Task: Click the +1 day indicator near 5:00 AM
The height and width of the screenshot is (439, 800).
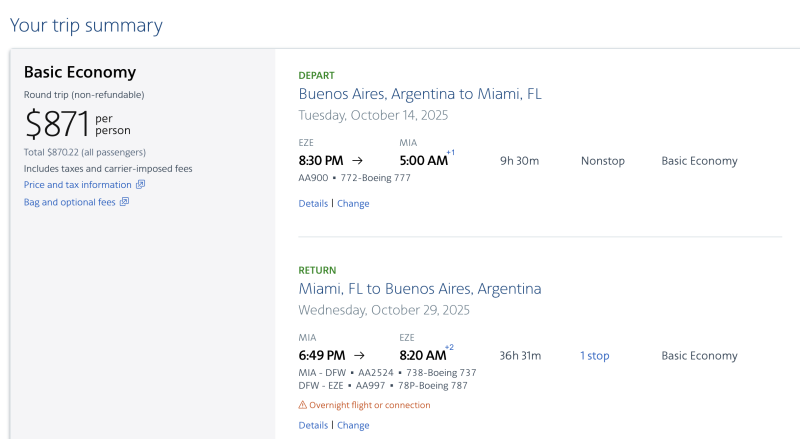Action: tap(451, 152)
